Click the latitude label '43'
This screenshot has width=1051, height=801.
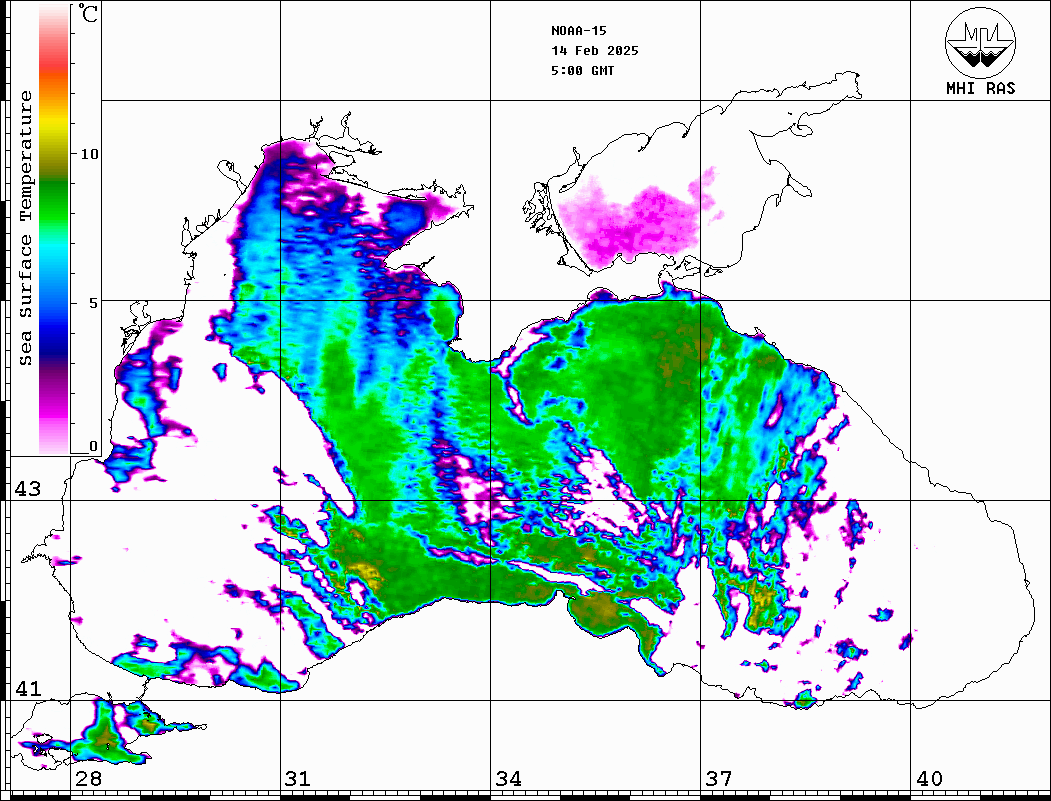28,489
